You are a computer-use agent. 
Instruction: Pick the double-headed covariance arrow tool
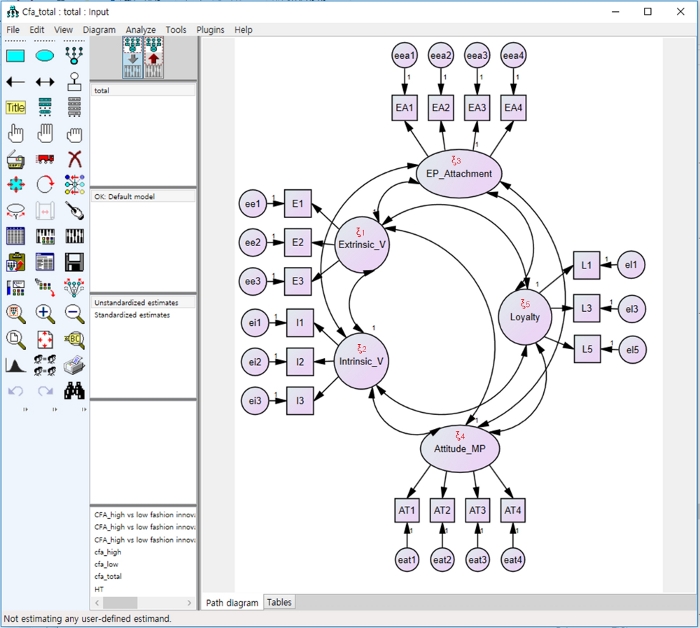pos(45,82)
